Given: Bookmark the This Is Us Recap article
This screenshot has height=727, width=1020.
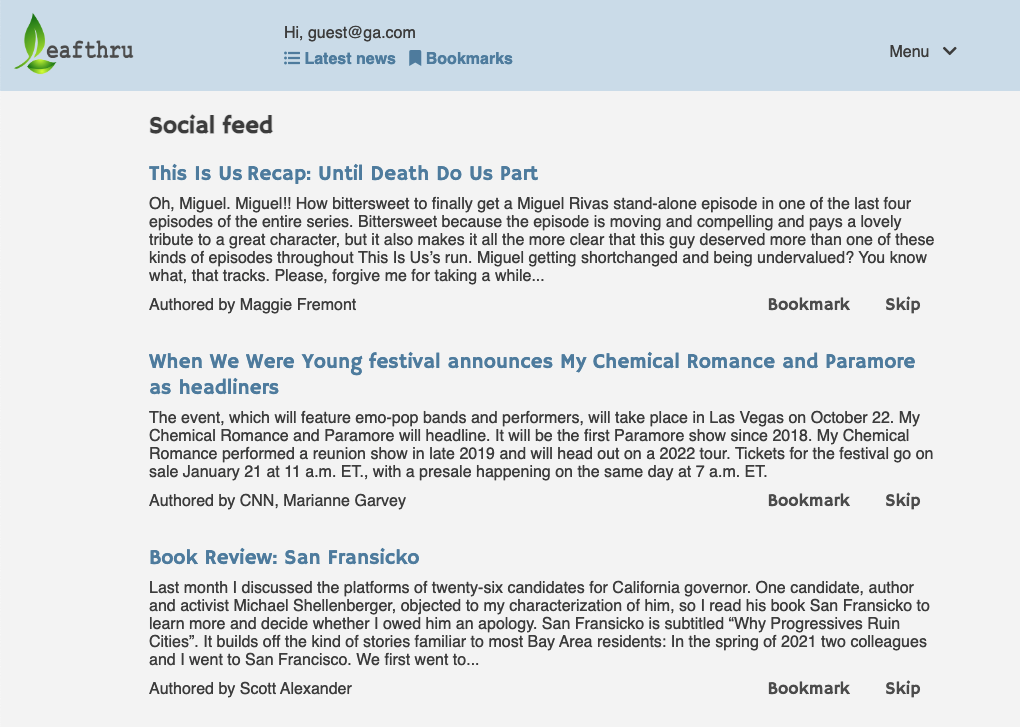Looking at the screenshot, I should (x=809, y=304).
